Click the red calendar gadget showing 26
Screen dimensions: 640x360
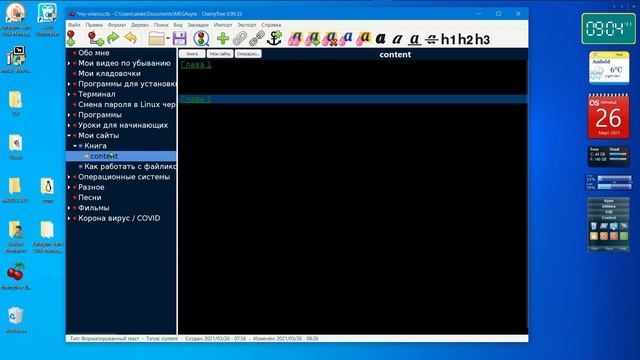(608, 117)
